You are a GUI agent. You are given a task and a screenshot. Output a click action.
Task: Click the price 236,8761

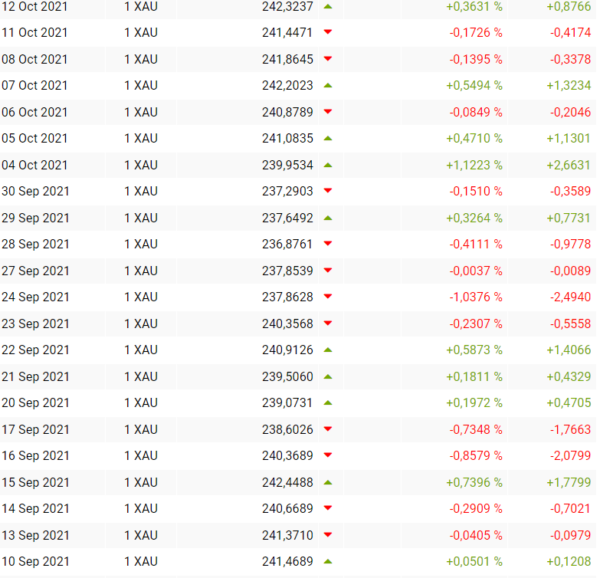(x=287, y=244)
